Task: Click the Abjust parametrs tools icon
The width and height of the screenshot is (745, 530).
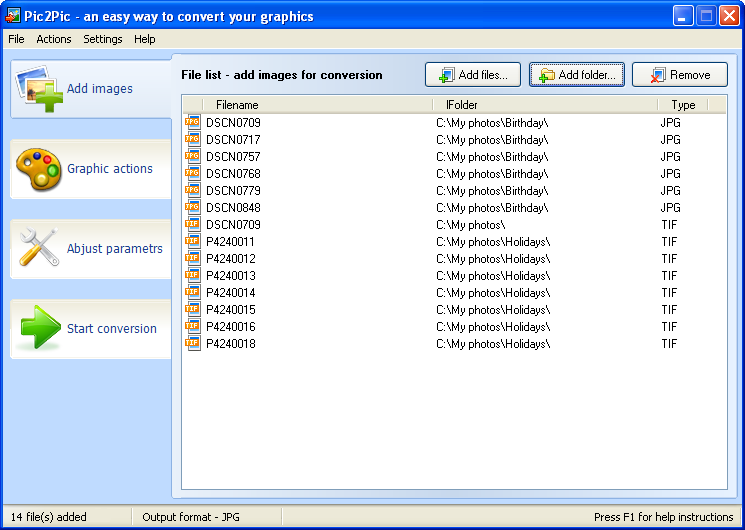Action: coord(38,247)
